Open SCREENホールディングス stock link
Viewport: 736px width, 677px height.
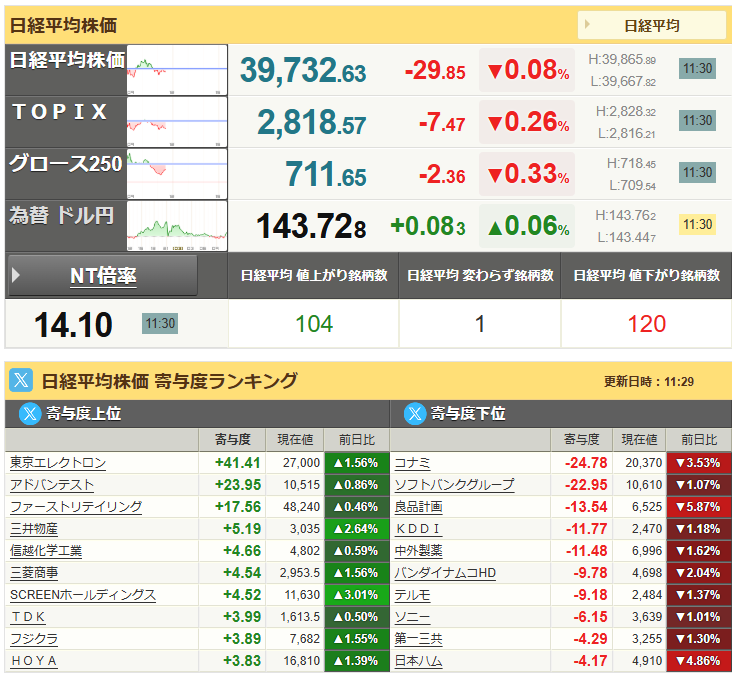pos(83,595)
